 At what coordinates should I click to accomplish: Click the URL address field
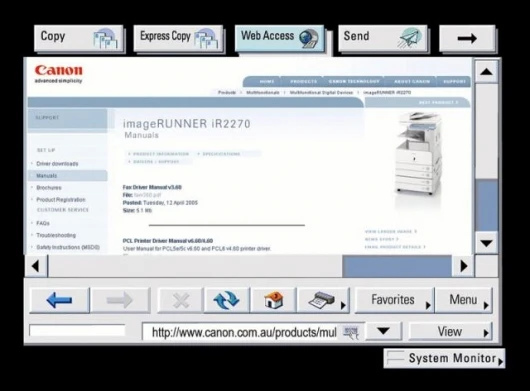click(244, 333)
